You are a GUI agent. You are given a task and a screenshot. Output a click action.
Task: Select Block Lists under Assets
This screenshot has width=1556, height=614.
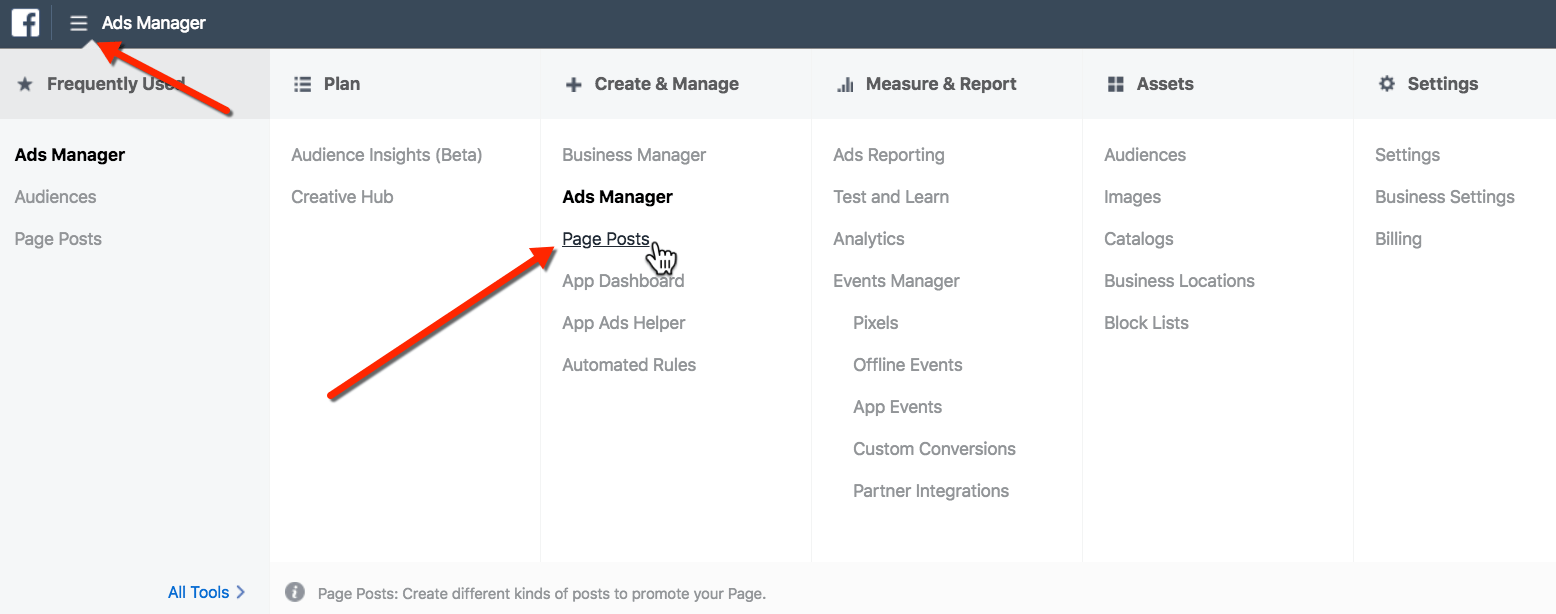coord(1146,322)
